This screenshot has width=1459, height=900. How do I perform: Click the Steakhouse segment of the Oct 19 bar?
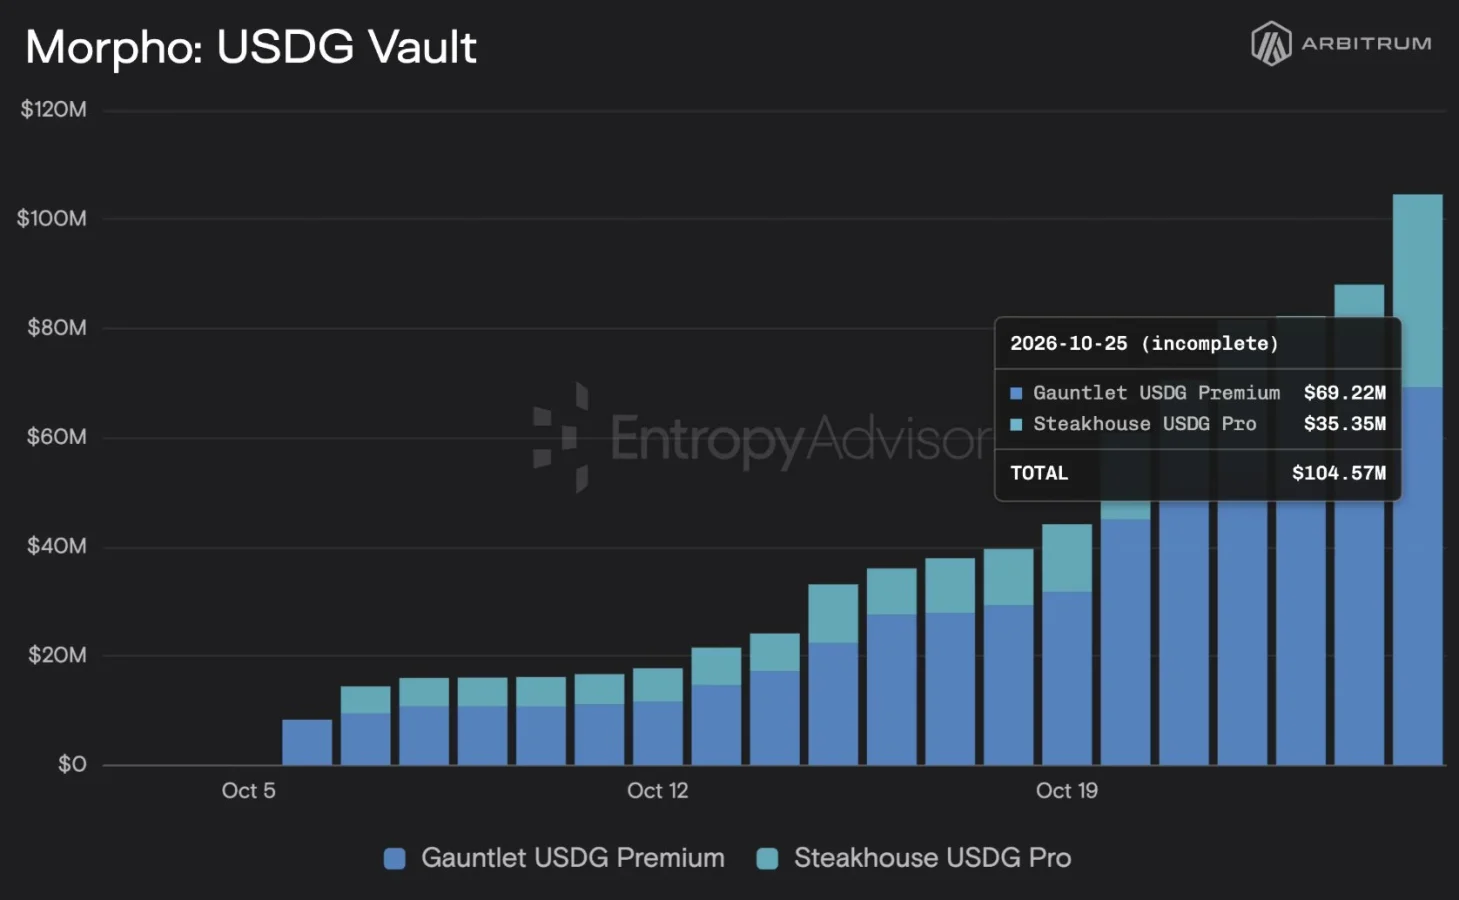pos(1067,558)
